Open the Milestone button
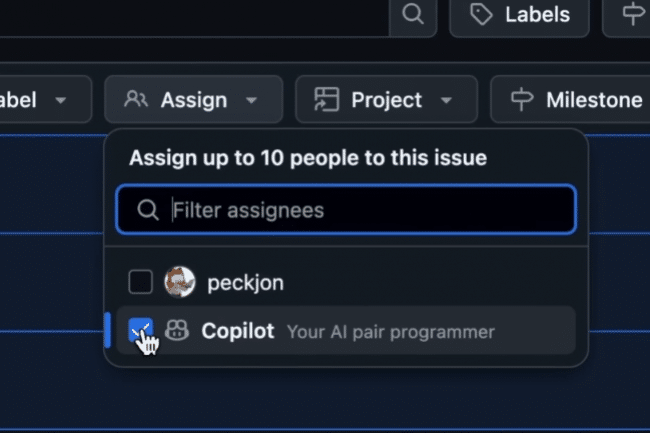 [x=570, y=99]
